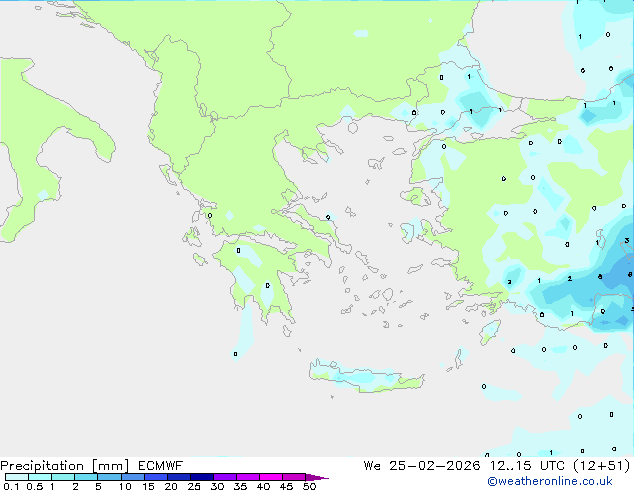634x490 pixels.
Task: Select legend swatch between 45 and 50
Action: (x=294, y=477)
